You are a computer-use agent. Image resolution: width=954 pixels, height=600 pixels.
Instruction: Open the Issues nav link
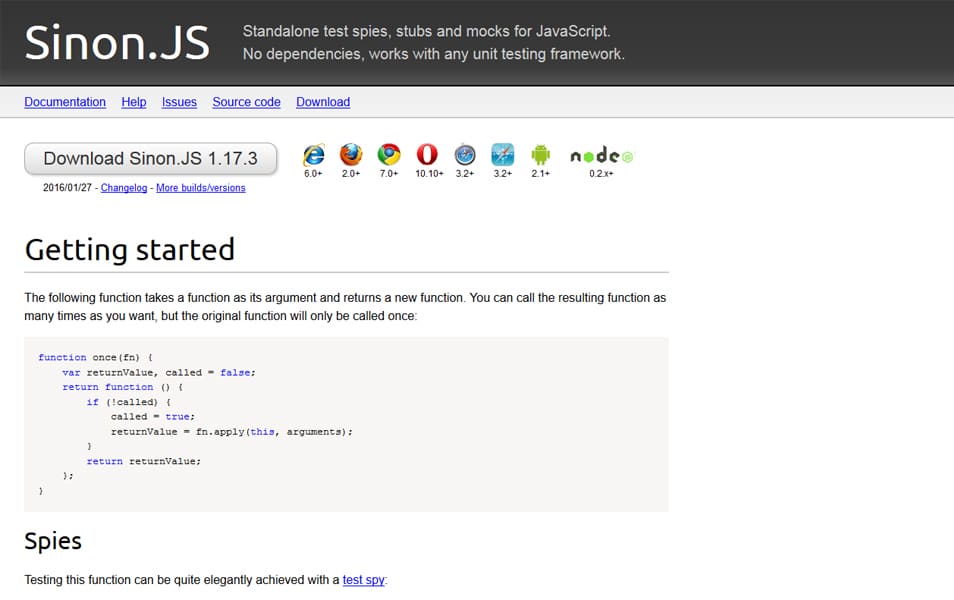(179, 102)
